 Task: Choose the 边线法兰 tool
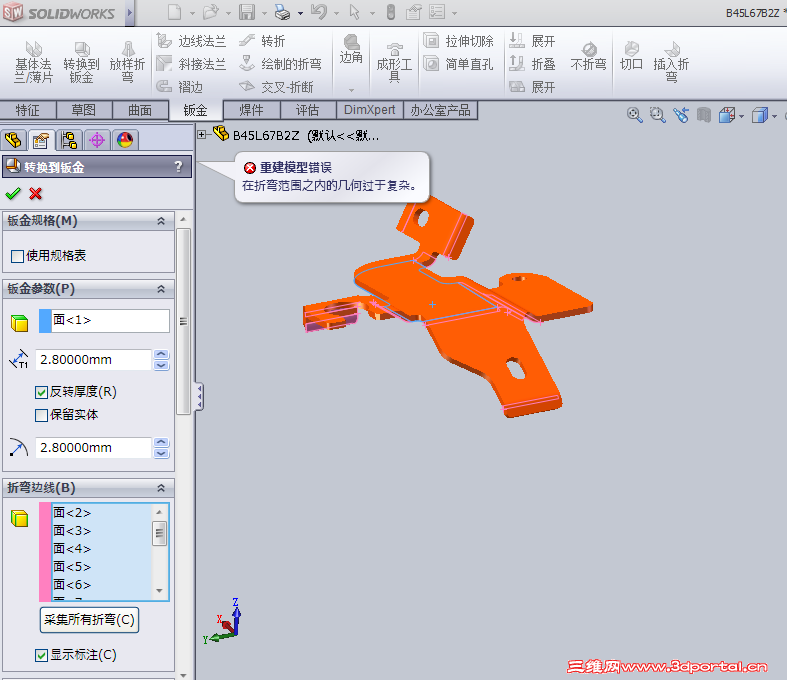pyautogui.click(x=191, y=41)
